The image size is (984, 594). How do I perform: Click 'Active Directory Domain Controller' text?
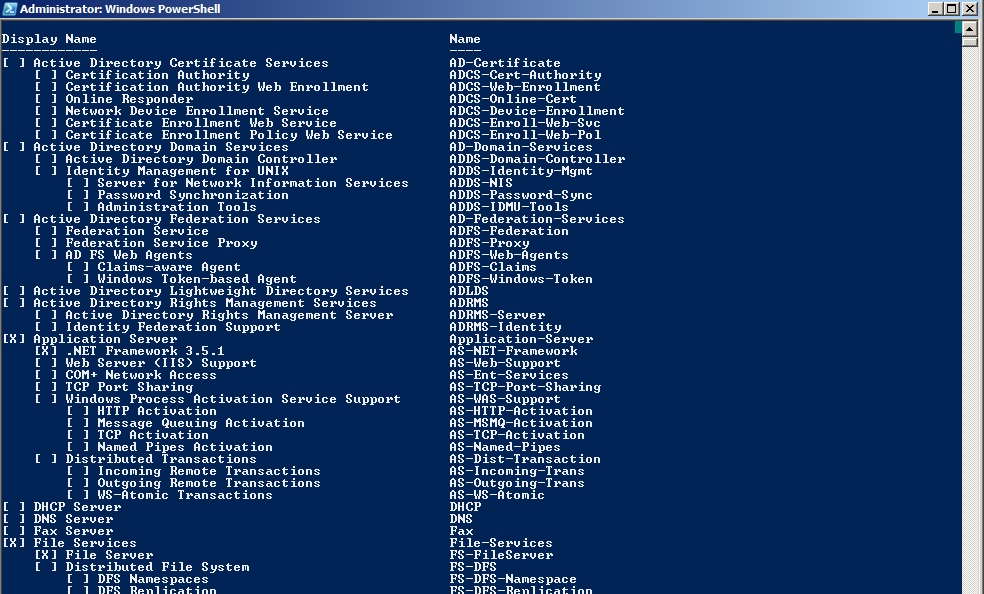pos(201,159)
